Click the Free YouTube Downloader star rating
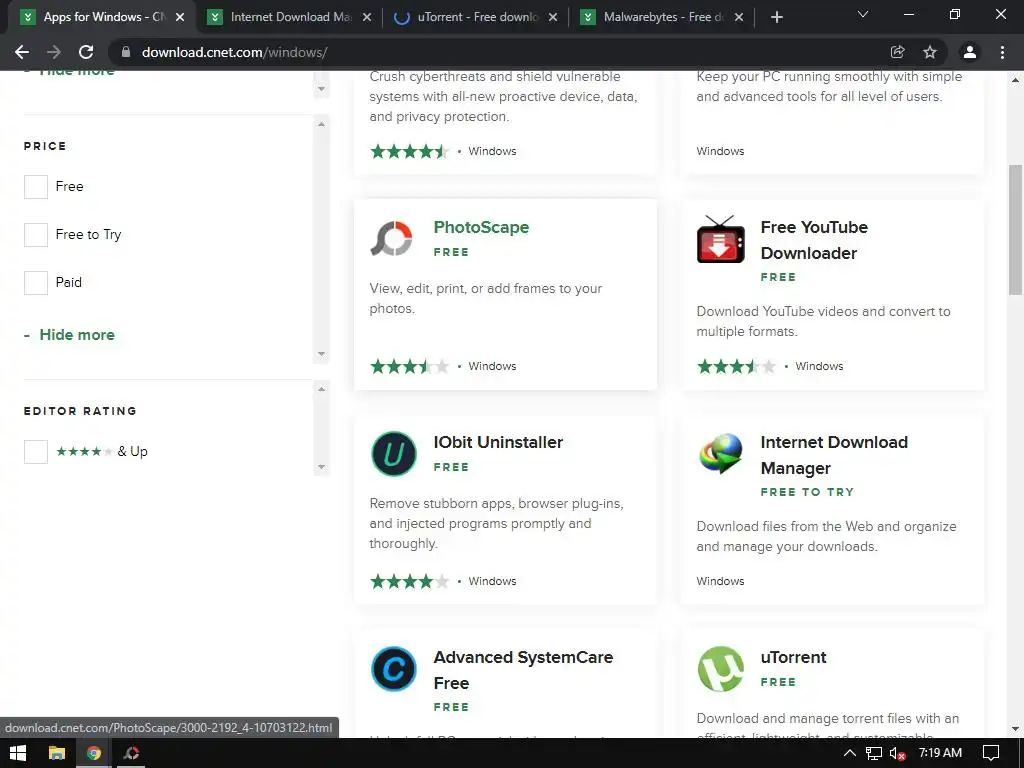 pos(736,366)
